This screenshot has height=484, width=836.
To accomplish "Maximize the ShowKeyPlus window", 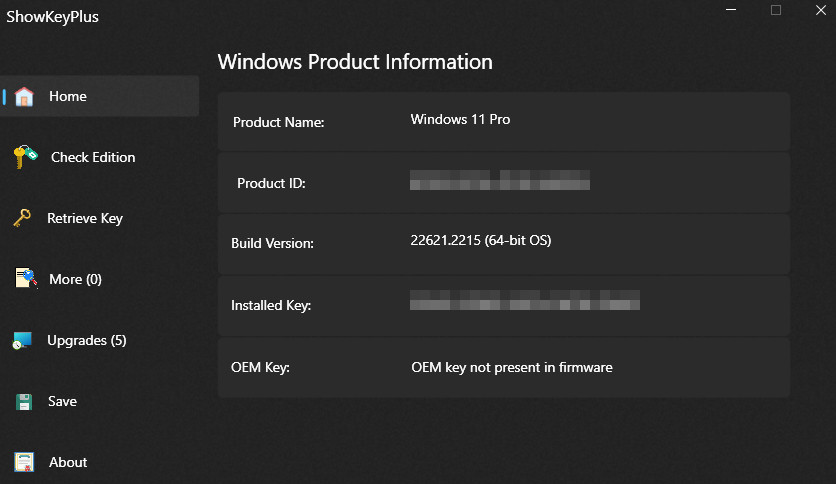I will (776, 10).
